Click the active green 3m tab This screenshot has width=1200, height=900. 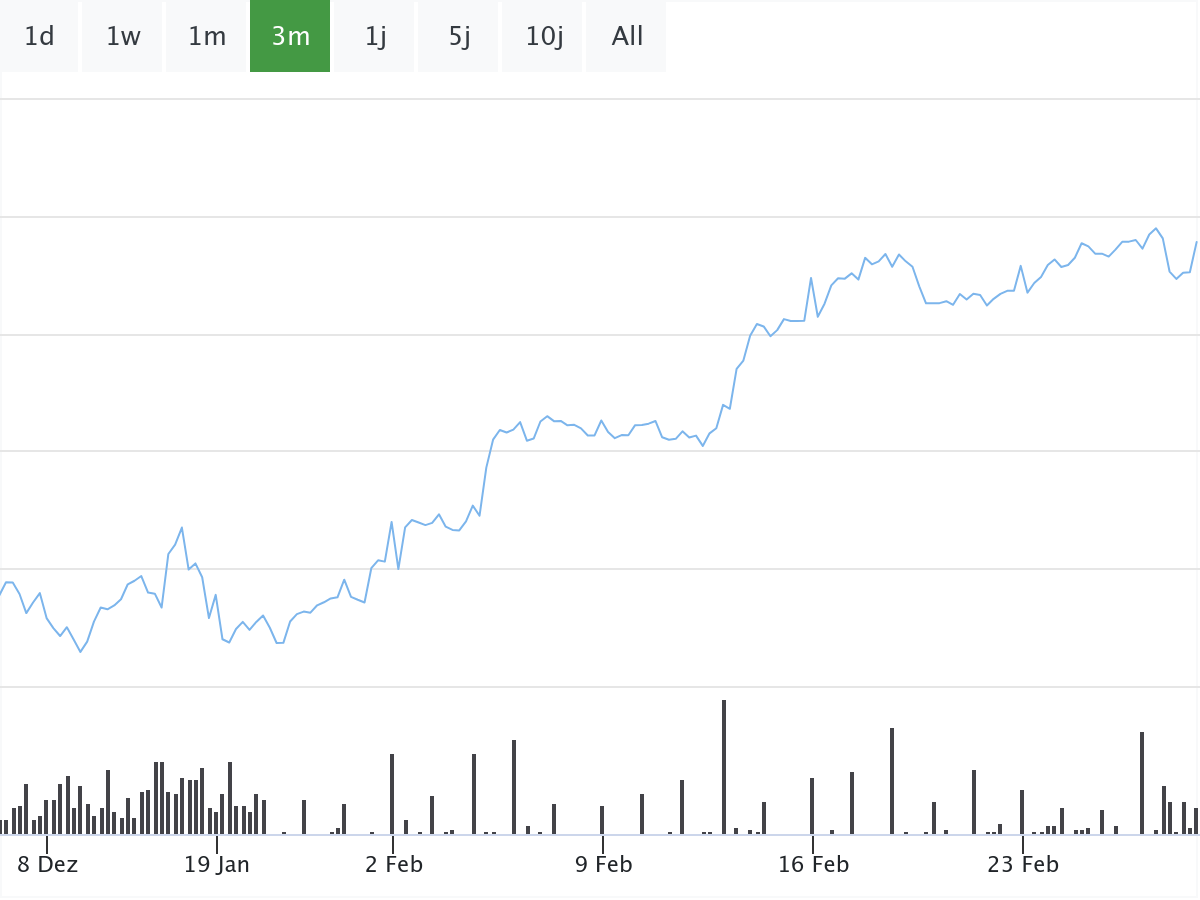pyautogui.click(x=290, y=37)
